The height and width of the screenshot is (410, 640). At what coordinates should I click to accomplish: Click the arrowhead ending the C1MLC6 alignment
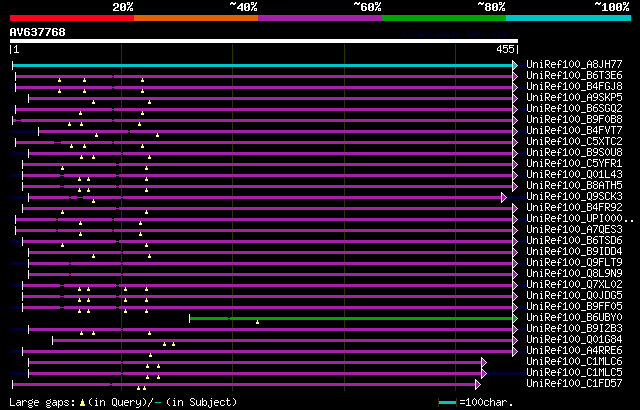482,362
